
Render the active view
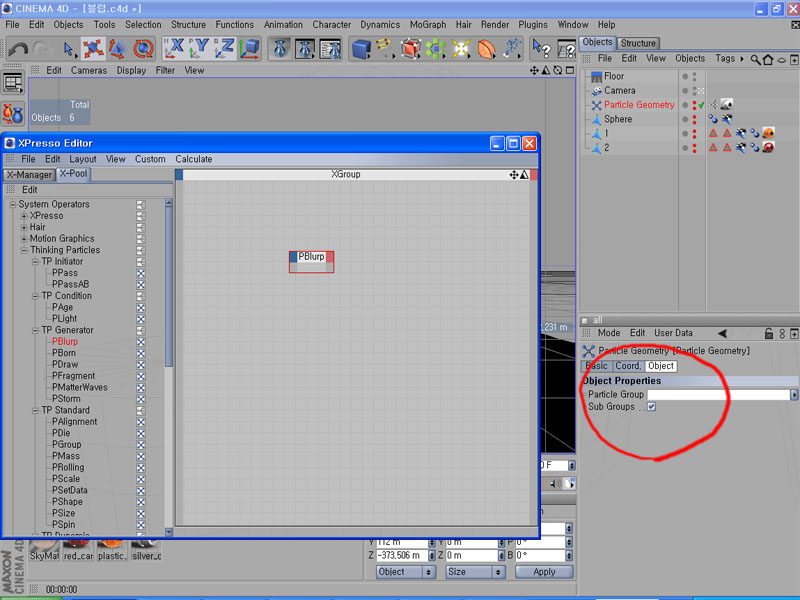tap(280, 49)
